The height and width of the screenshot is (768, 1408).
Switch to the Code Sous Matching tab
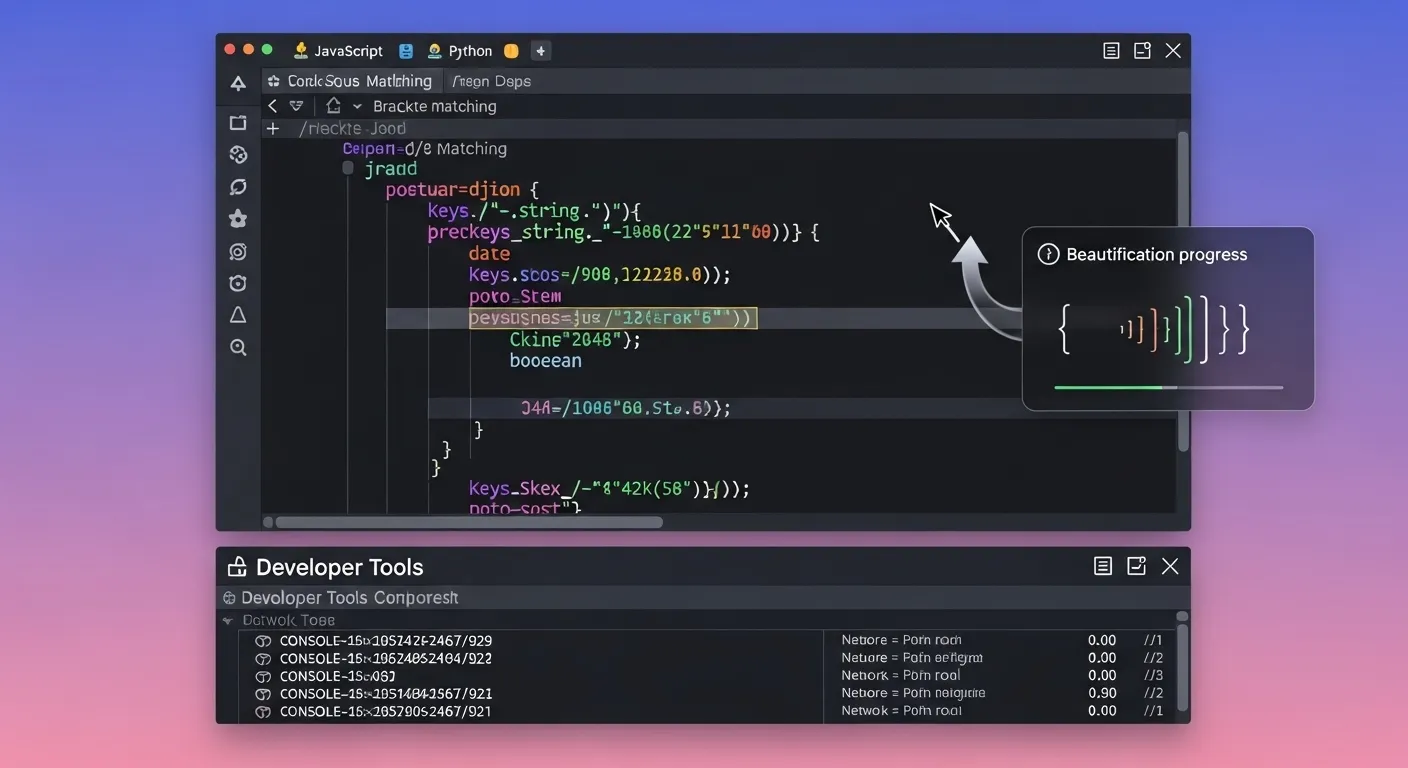[352, 80]
